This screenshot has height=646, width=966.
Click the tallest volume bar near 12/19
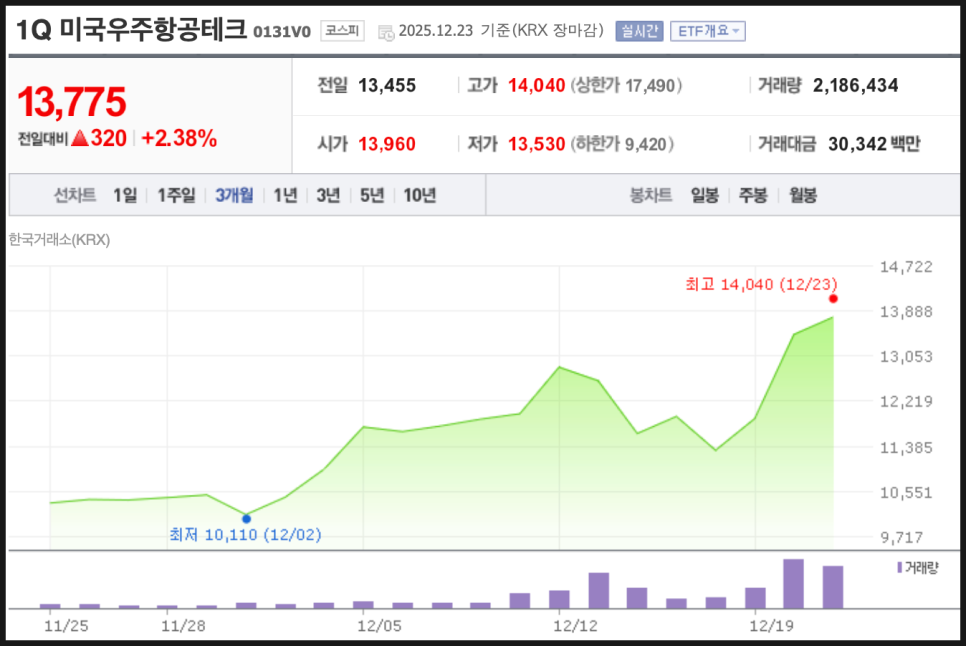pos(793,584)
